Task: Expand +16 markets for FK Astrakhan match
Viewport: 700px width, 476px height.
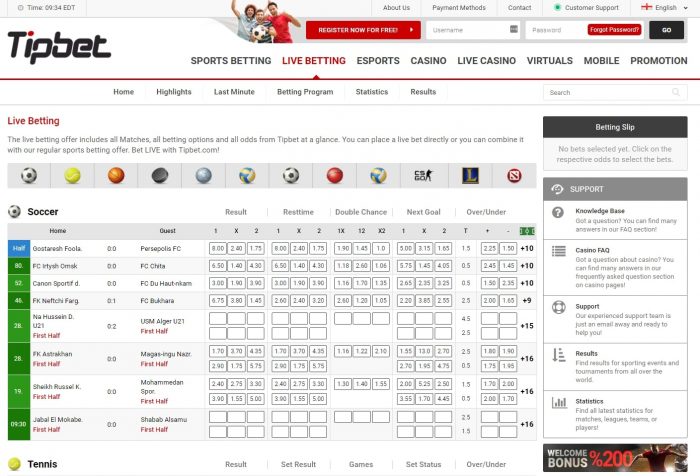Action: click(x=527, y=359)
